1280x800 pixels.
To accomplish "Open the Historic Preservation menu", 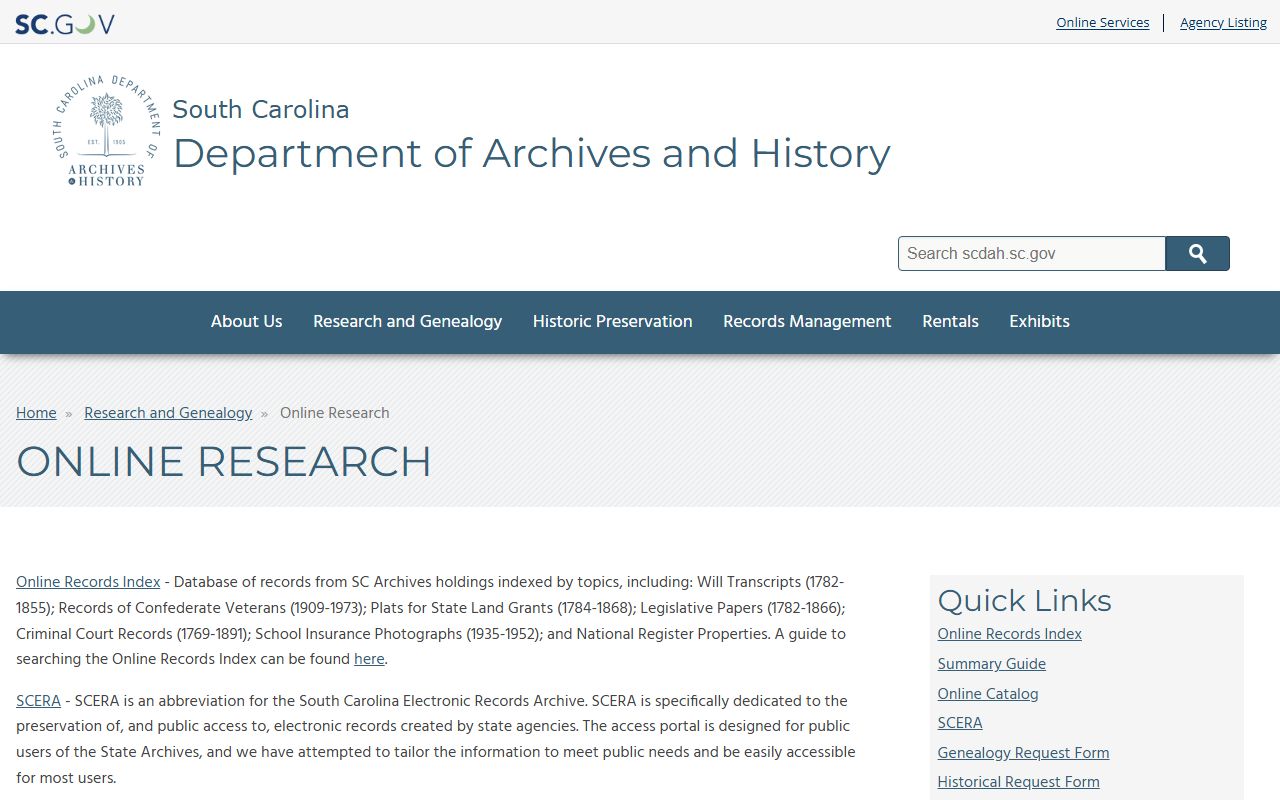I will click(x=613, y=321).
